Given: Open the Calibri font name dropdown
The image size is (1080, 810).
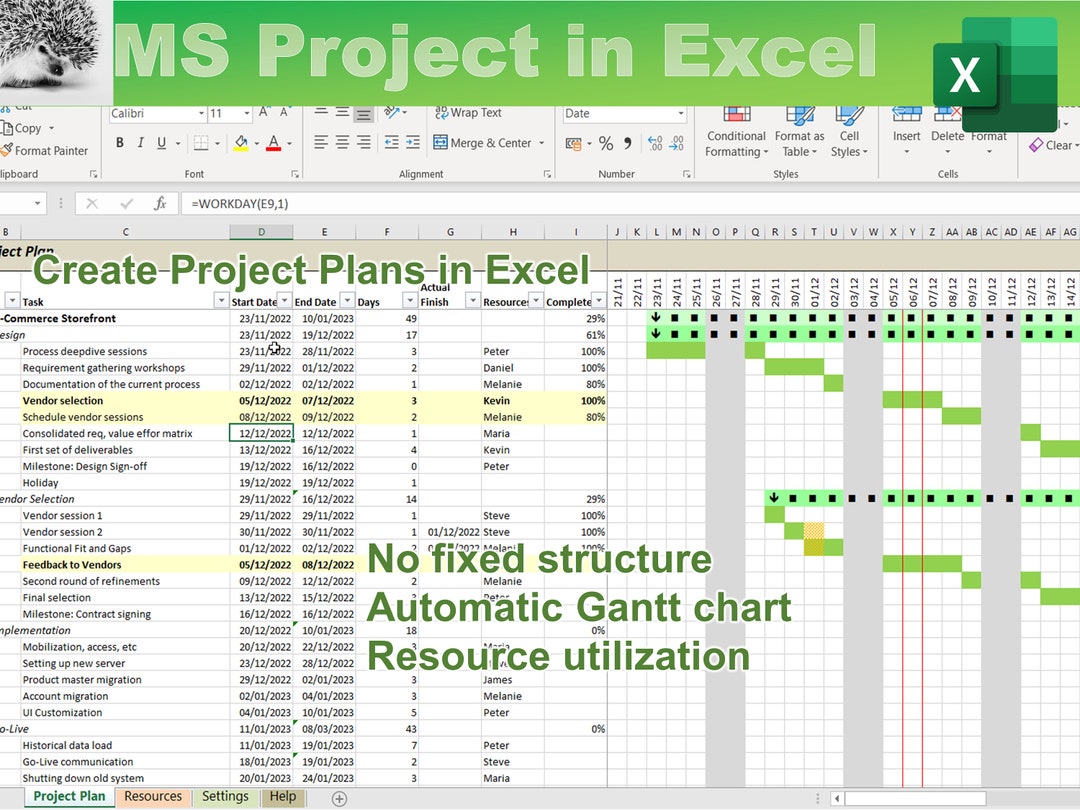Looking at the screenshot, I should 200,113.
